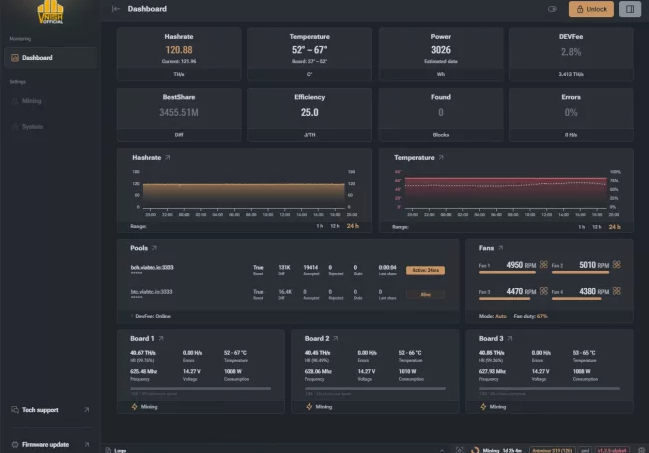Open Logs in the bottom bar
Screen dimensions: 649x453
[x=116, y=450]
